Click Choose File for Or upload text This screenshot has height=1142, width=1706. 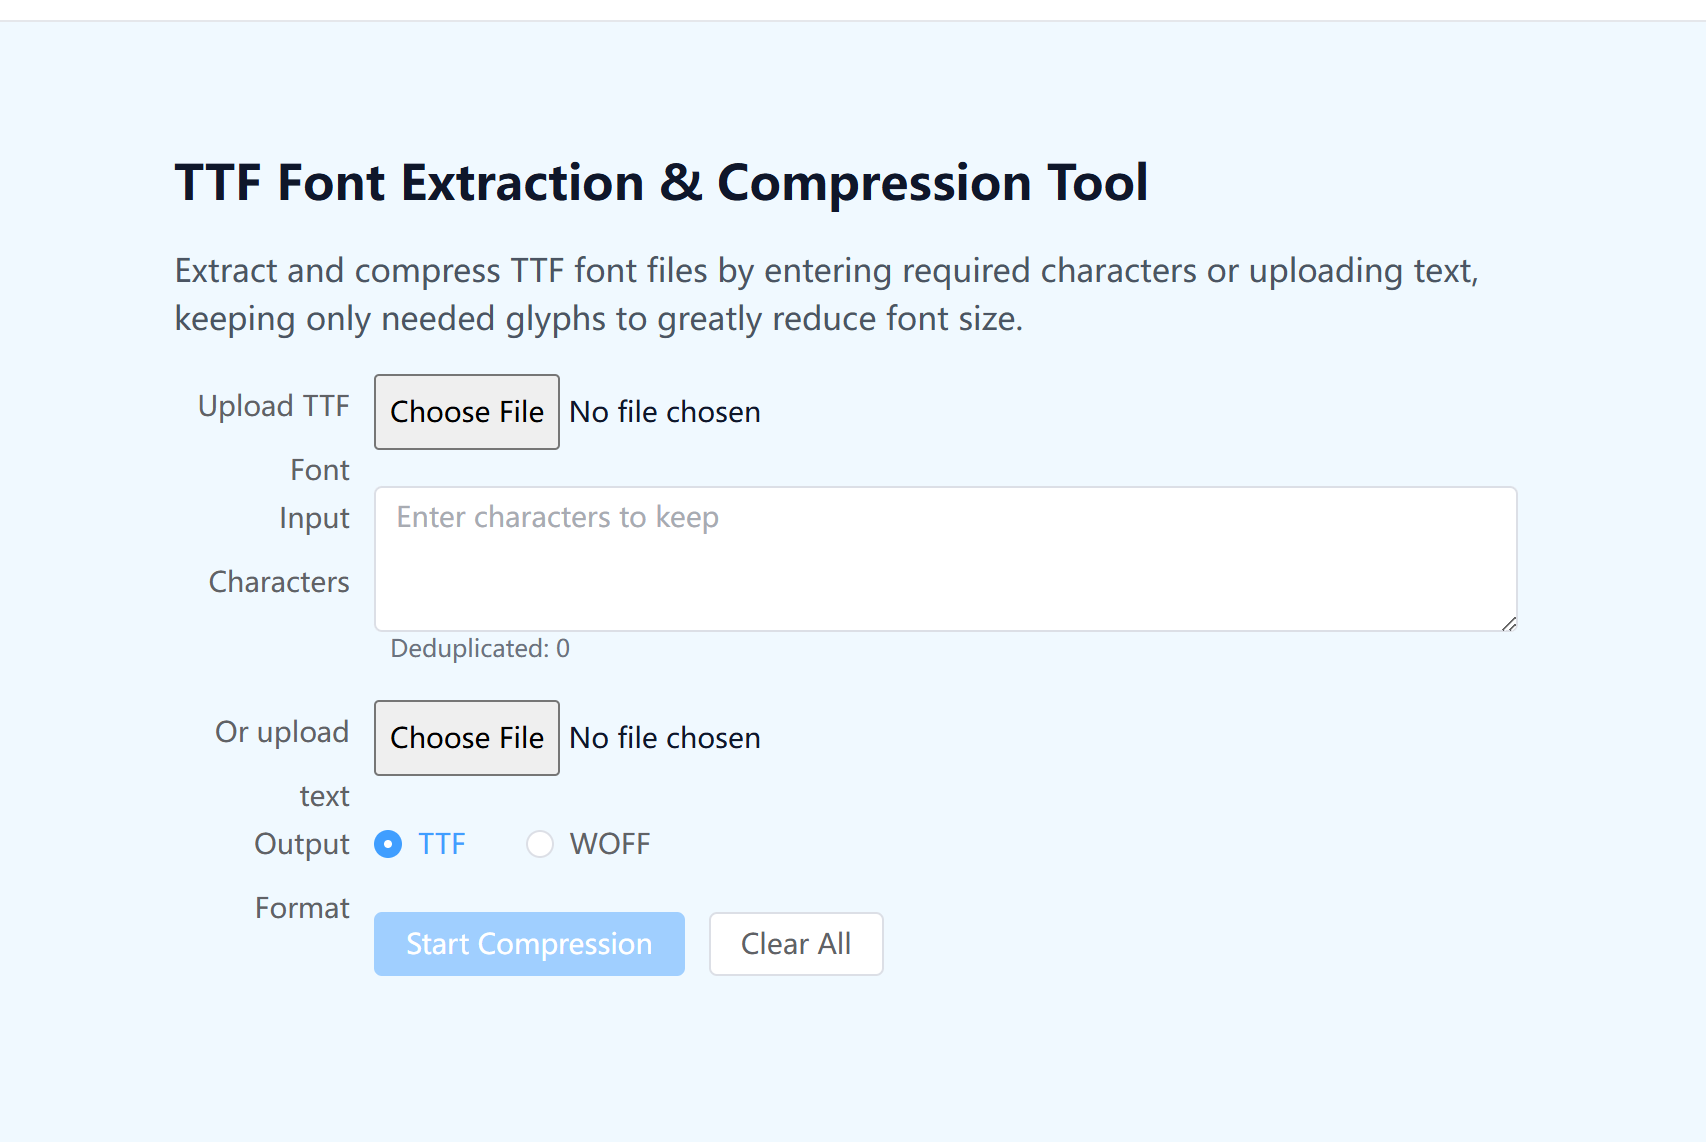click(x=466, y=738)
